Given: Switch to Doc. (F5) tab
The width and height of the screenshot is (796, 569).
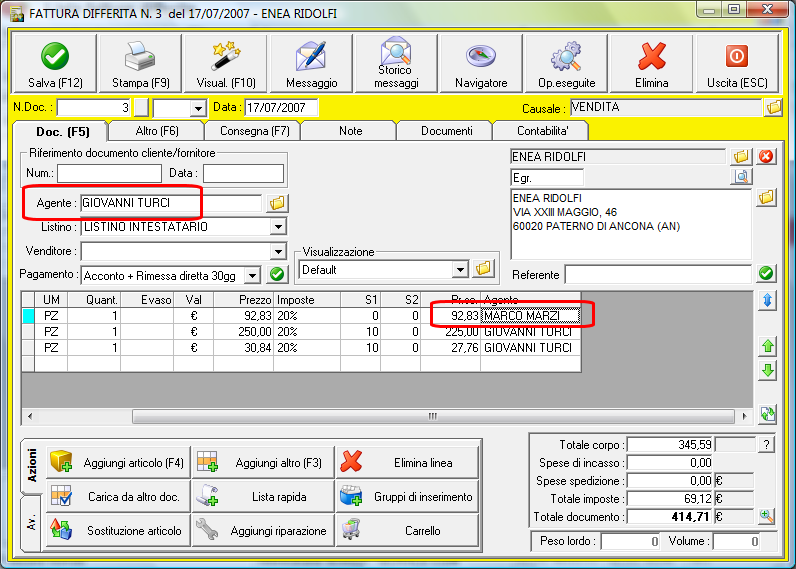Looking at the screenshot, I should tap(62, 131).
